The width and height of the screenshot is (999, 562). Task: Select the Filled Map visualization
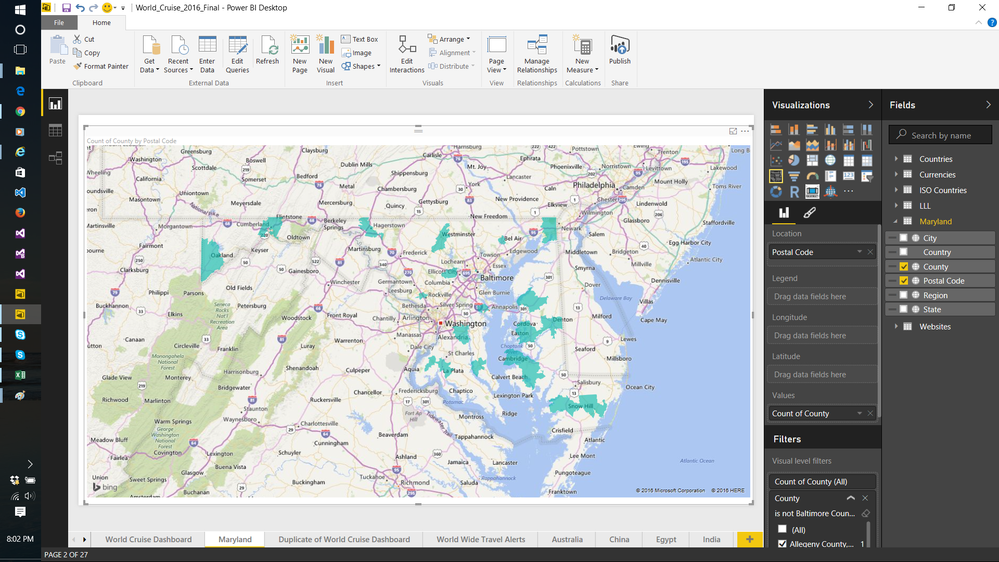(x=775, y=176)
